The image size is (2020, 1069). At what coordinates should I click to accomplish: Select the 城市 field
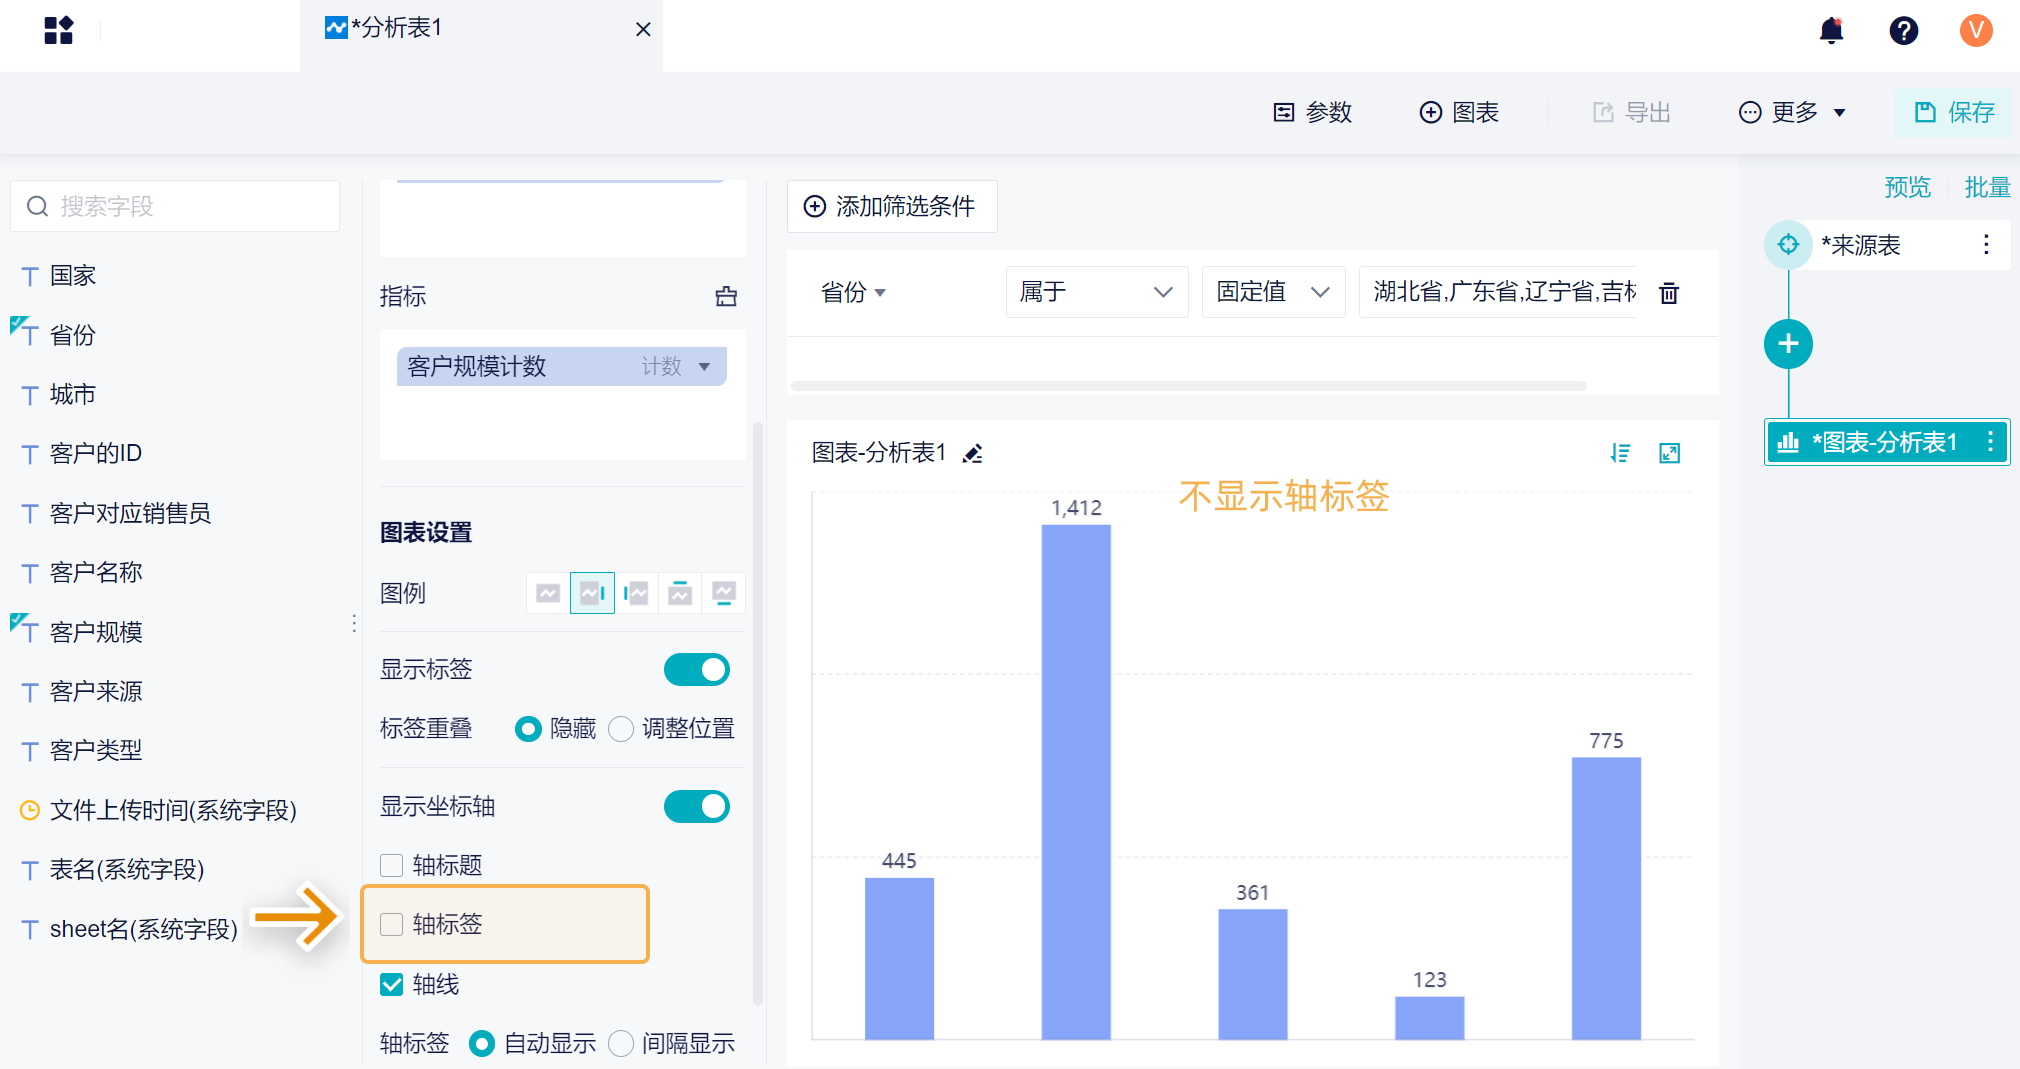coord(73,394)
